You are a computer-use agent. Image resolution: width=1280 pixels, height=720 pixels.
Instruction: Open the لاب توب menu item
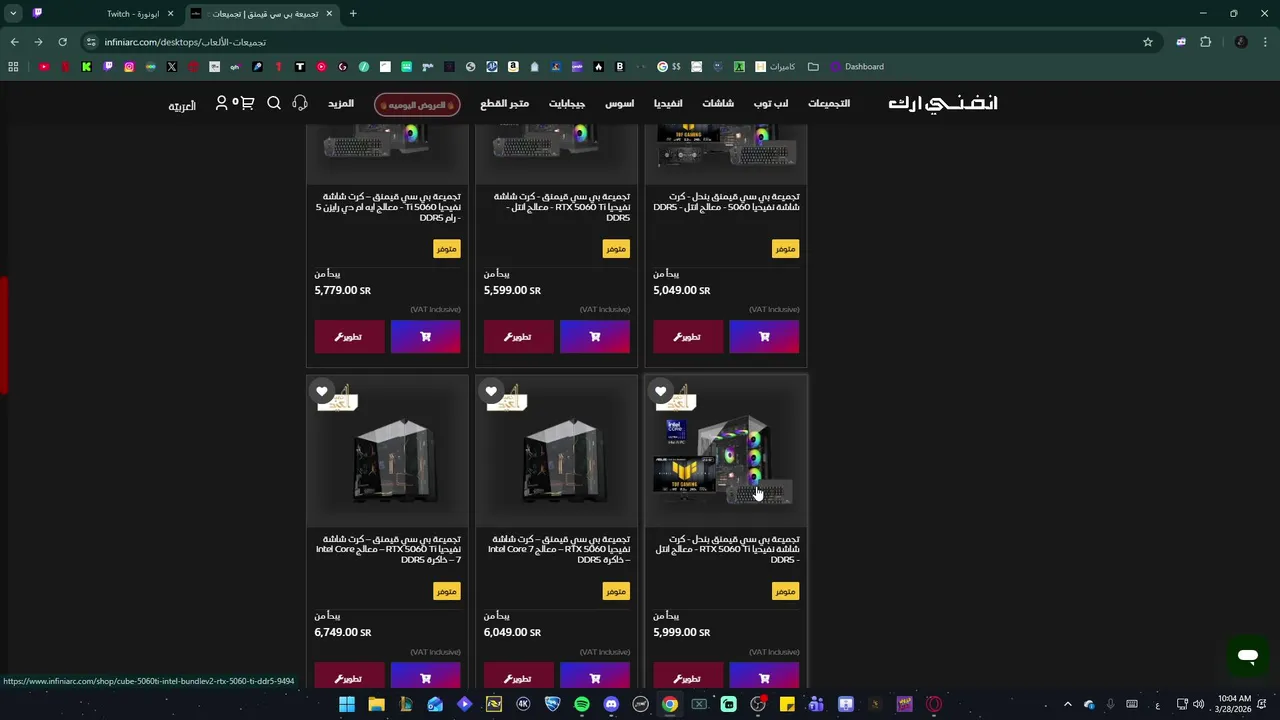coord(771,104)
